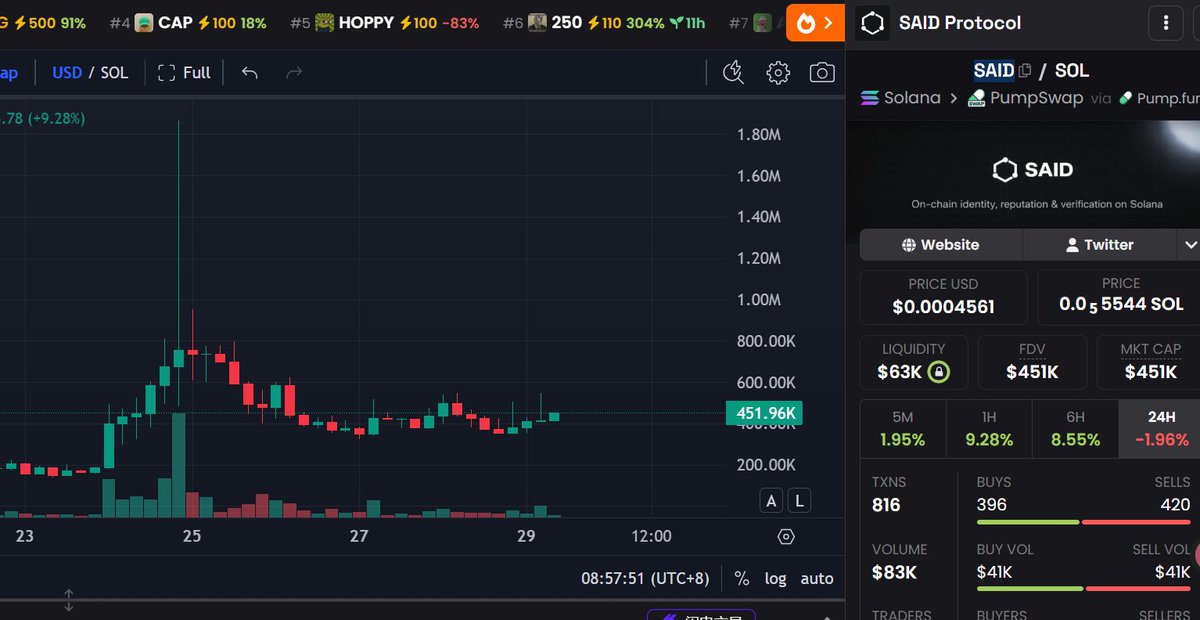Click the SAID Protocol hexagon logo
Screen dimensions: 1200x620
coord(874,23)
